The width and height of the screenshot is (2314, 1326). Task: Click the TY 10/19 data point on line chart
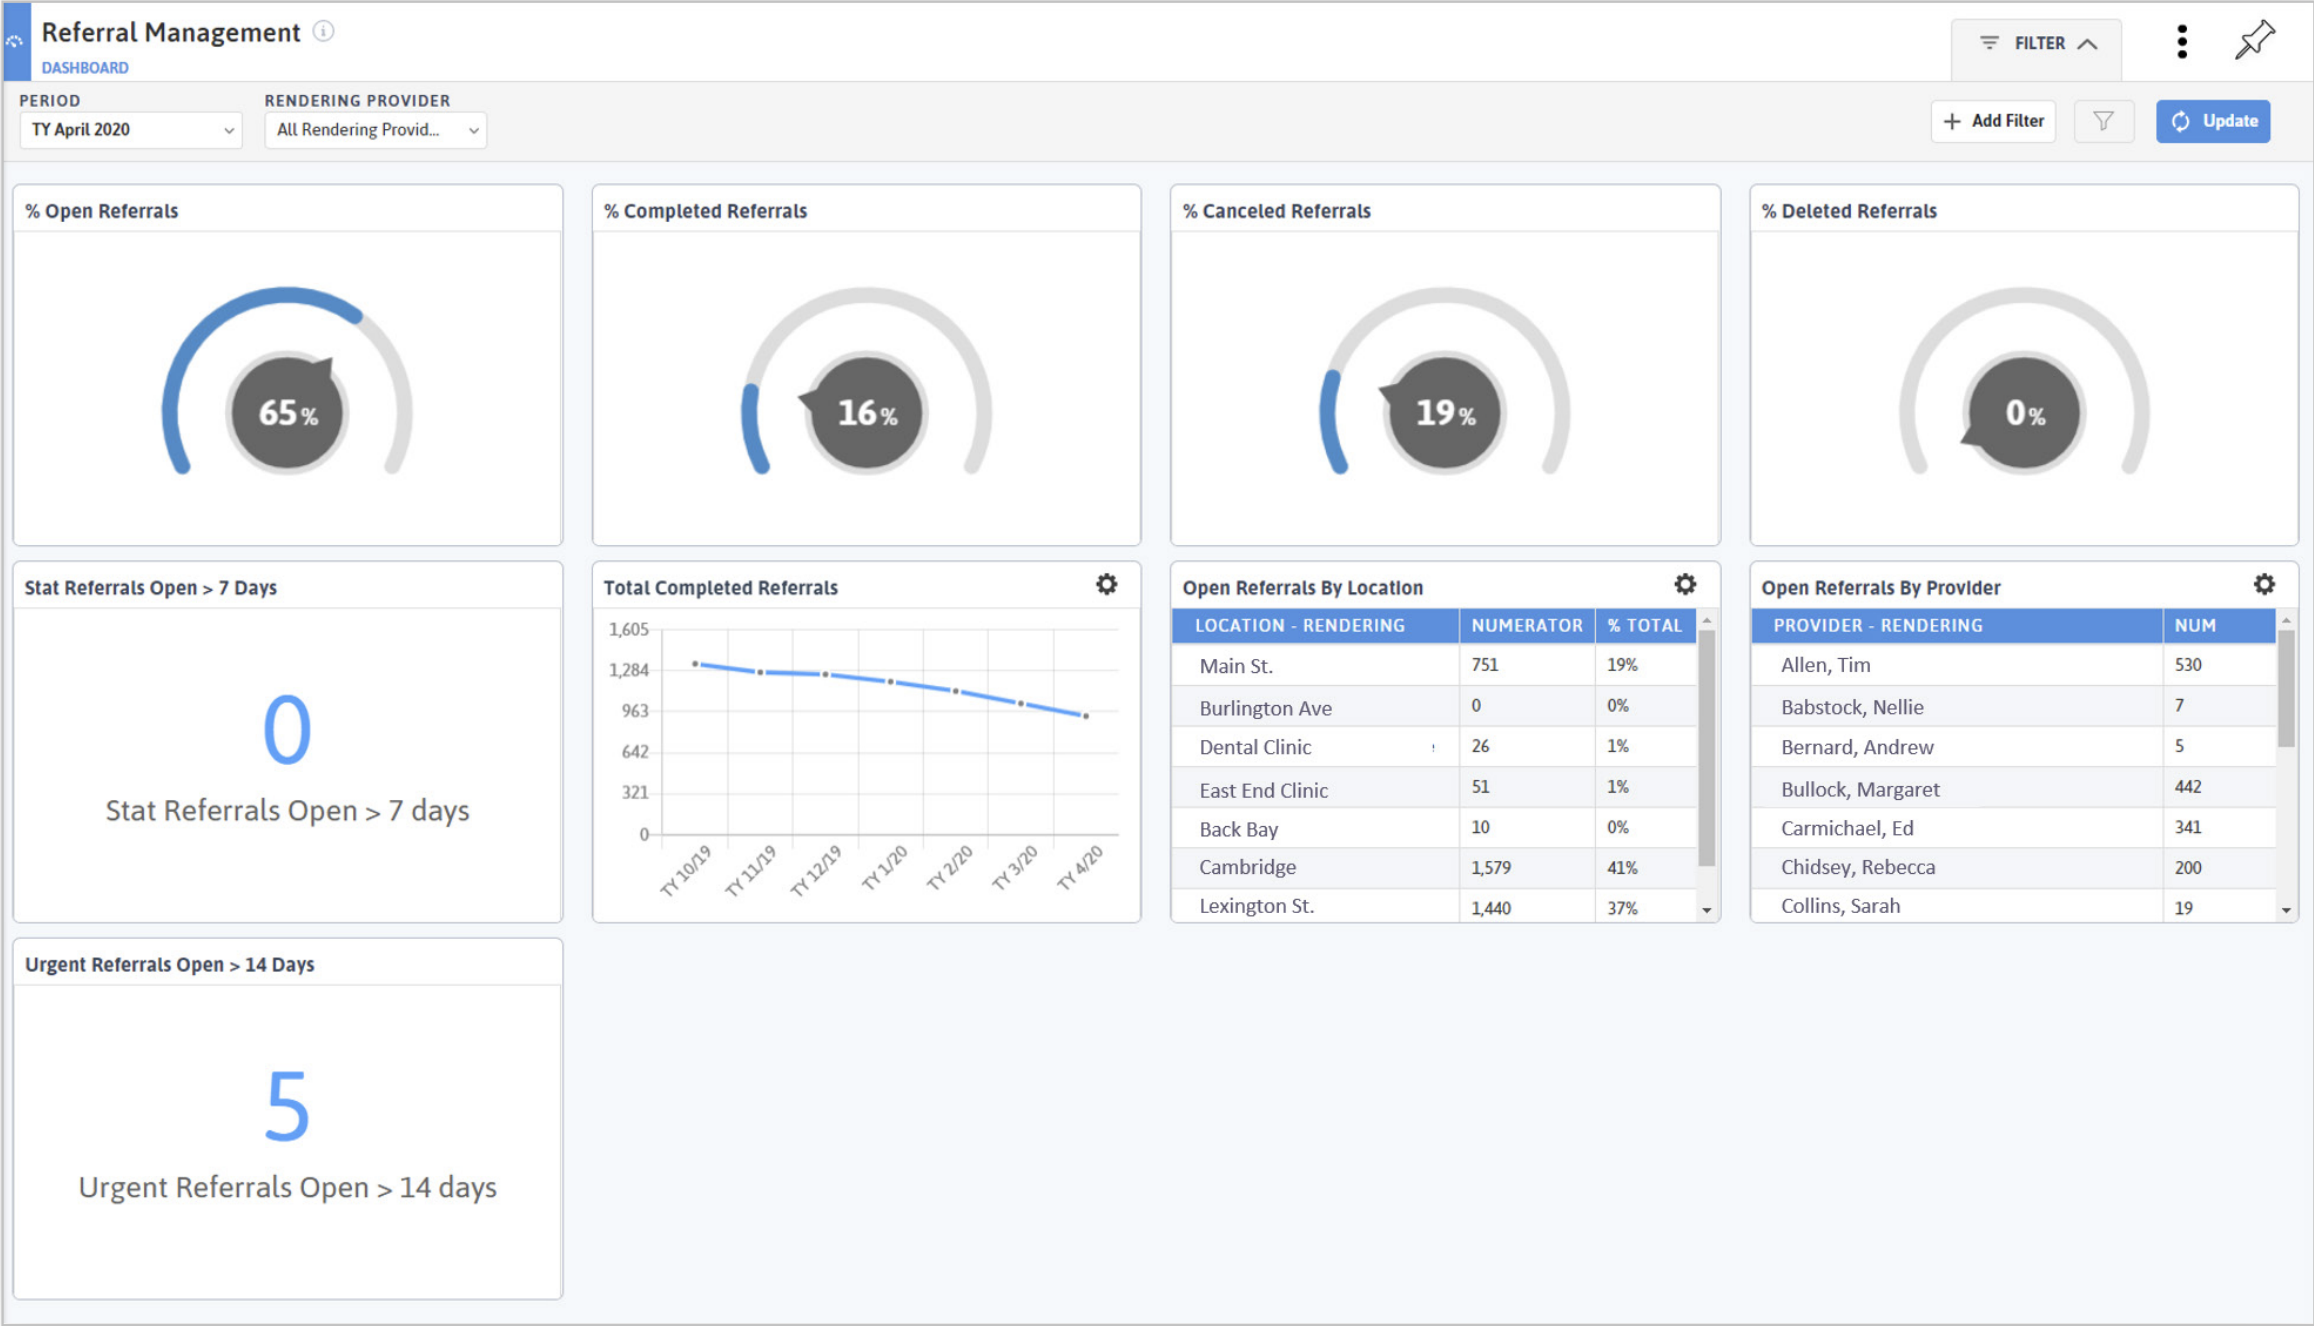[x=695, y=664]
